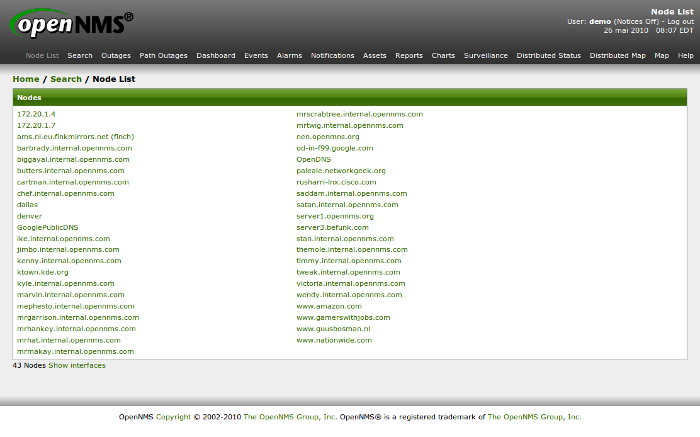Screen dimensions: 700x437
Task: Go to the Dashboard page
Action: [216, 56]
